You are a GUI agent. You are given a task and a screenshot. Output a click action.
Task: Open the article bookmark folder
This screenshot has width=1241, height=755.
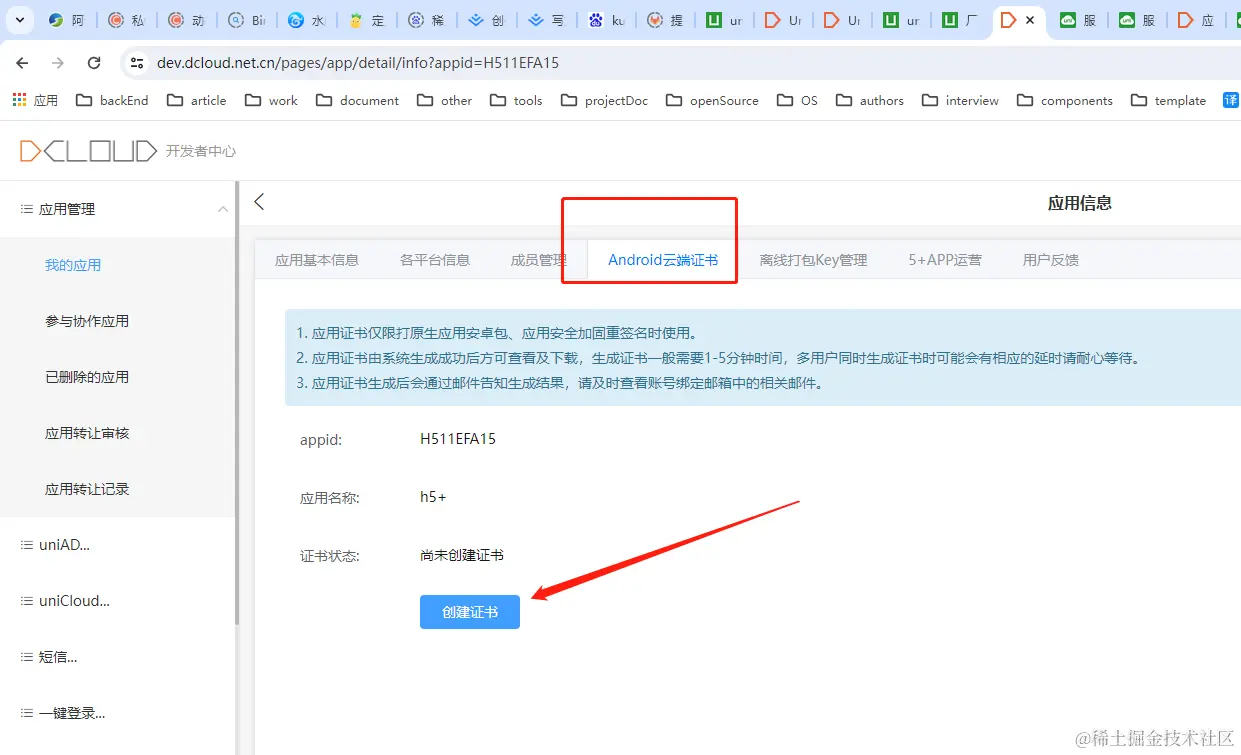[x=196, y=100]
